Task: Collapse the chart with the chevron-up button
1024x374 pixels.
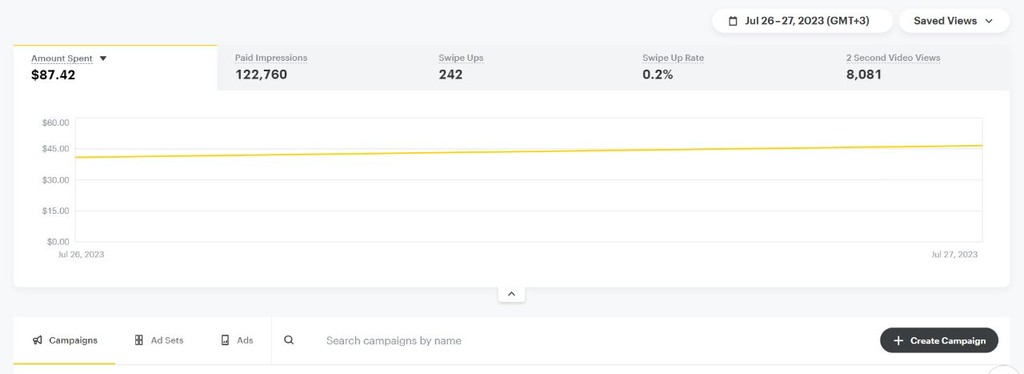Action: click(x=511, y=294)
